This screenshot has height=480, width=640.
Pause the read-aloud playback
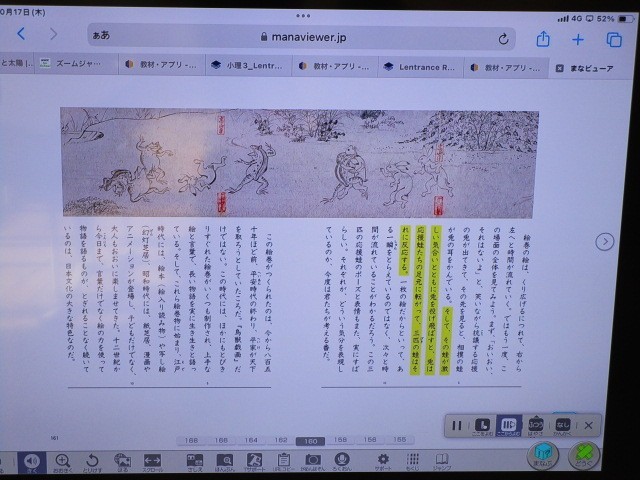(457, 424)
